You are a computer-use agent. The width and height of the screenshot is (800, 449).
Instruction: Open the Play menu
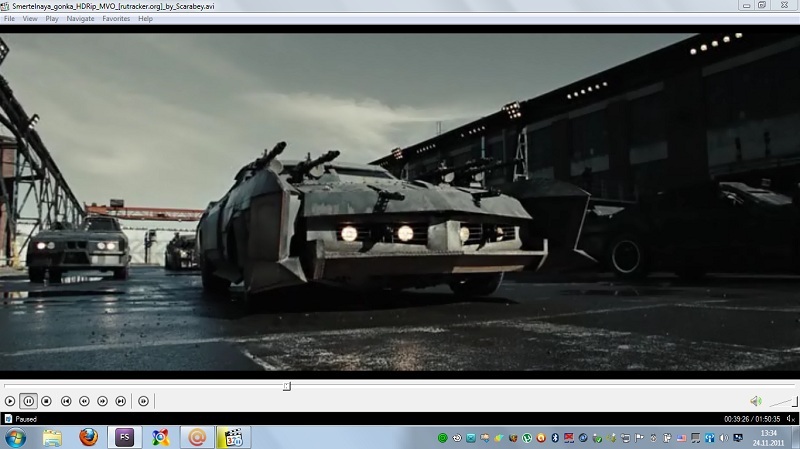click(52, 18)
